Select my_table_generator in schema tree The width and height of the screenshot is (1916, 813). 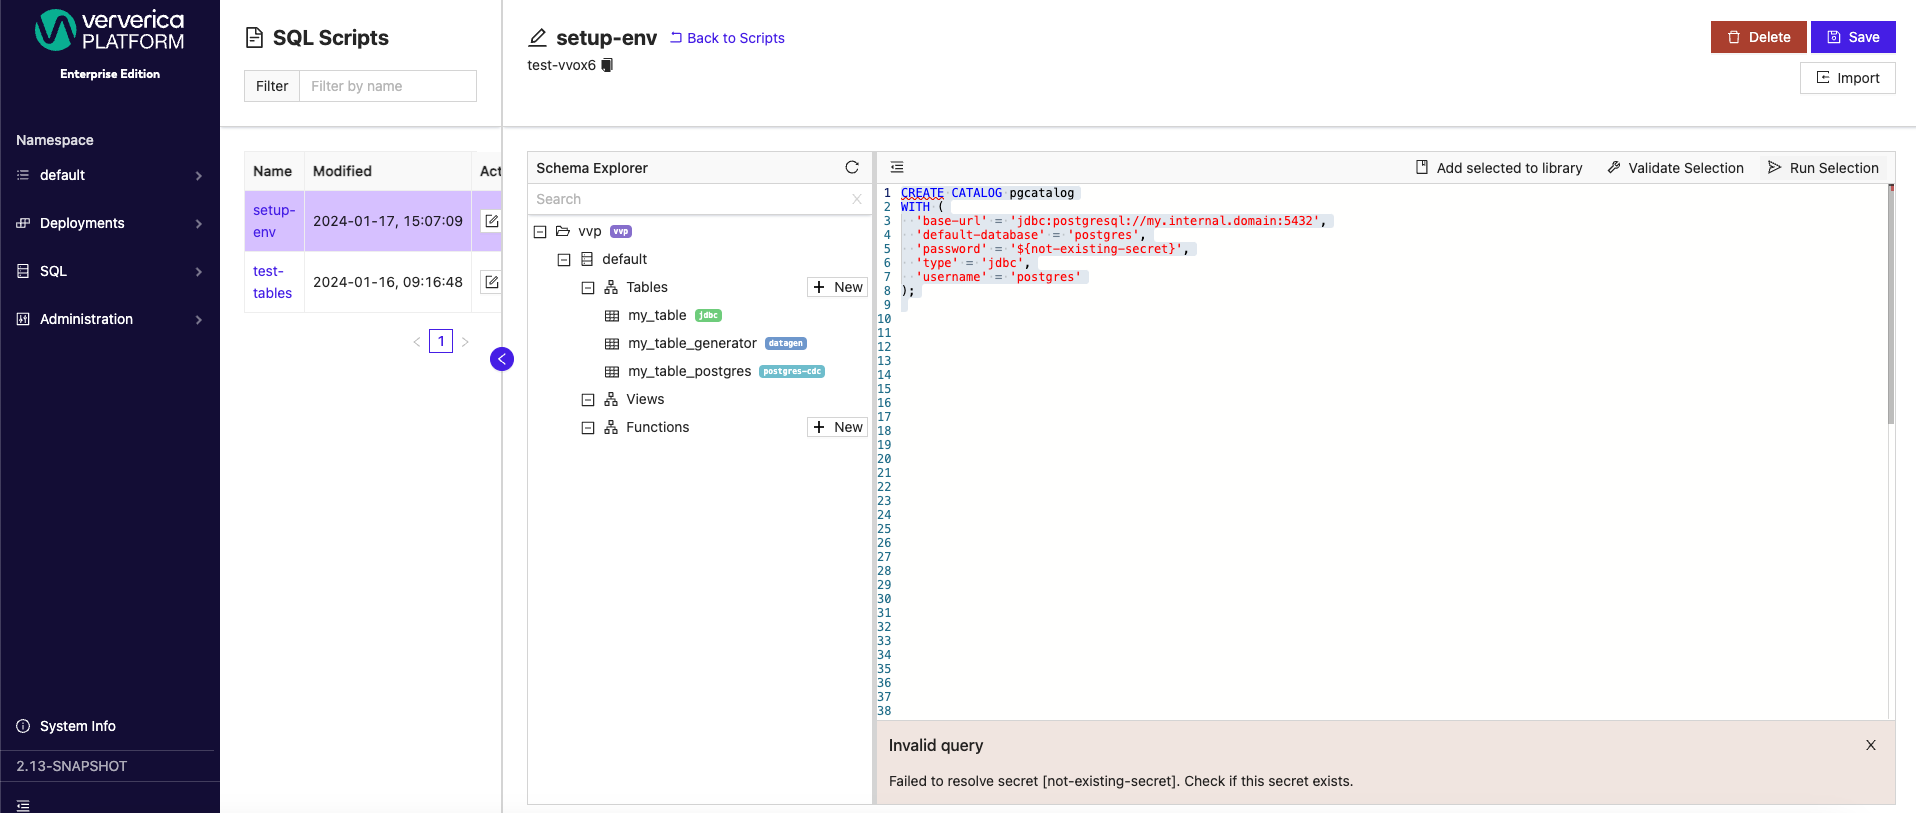pyautogui.click(x=692, y=343)
